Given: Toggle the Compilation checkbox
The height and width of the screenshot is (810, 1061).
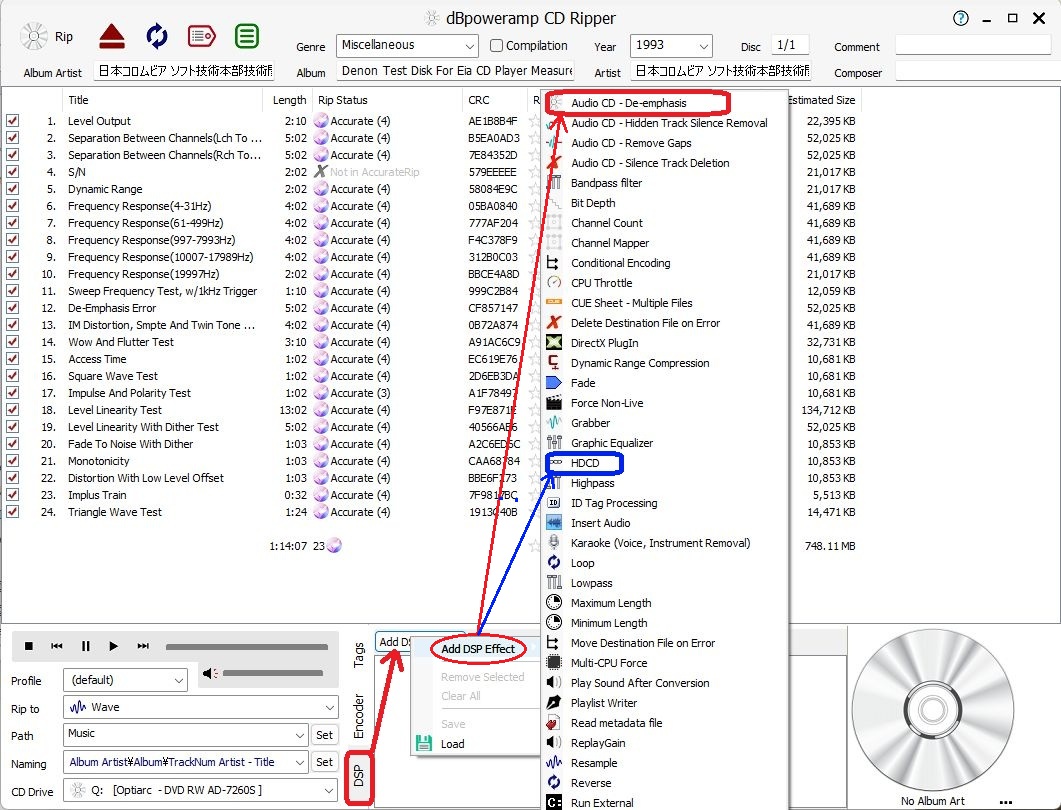Looking at the screenshot, I should tap(497, 46).
